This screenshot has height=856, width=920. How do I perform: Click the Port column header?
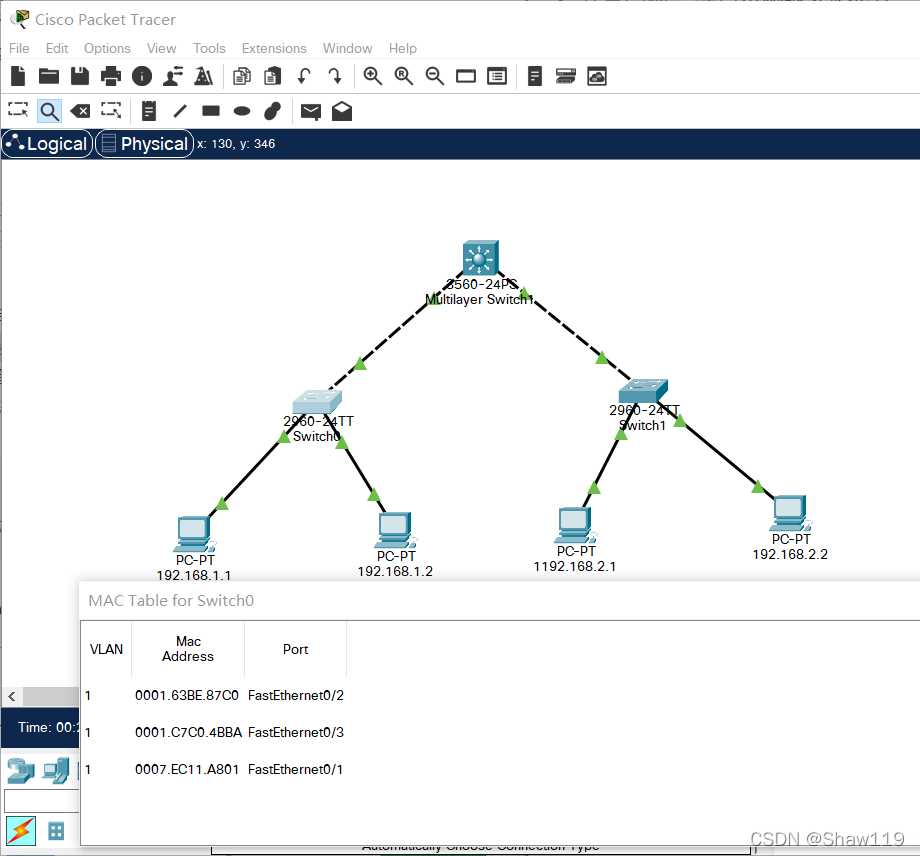(x=295, y=649)
